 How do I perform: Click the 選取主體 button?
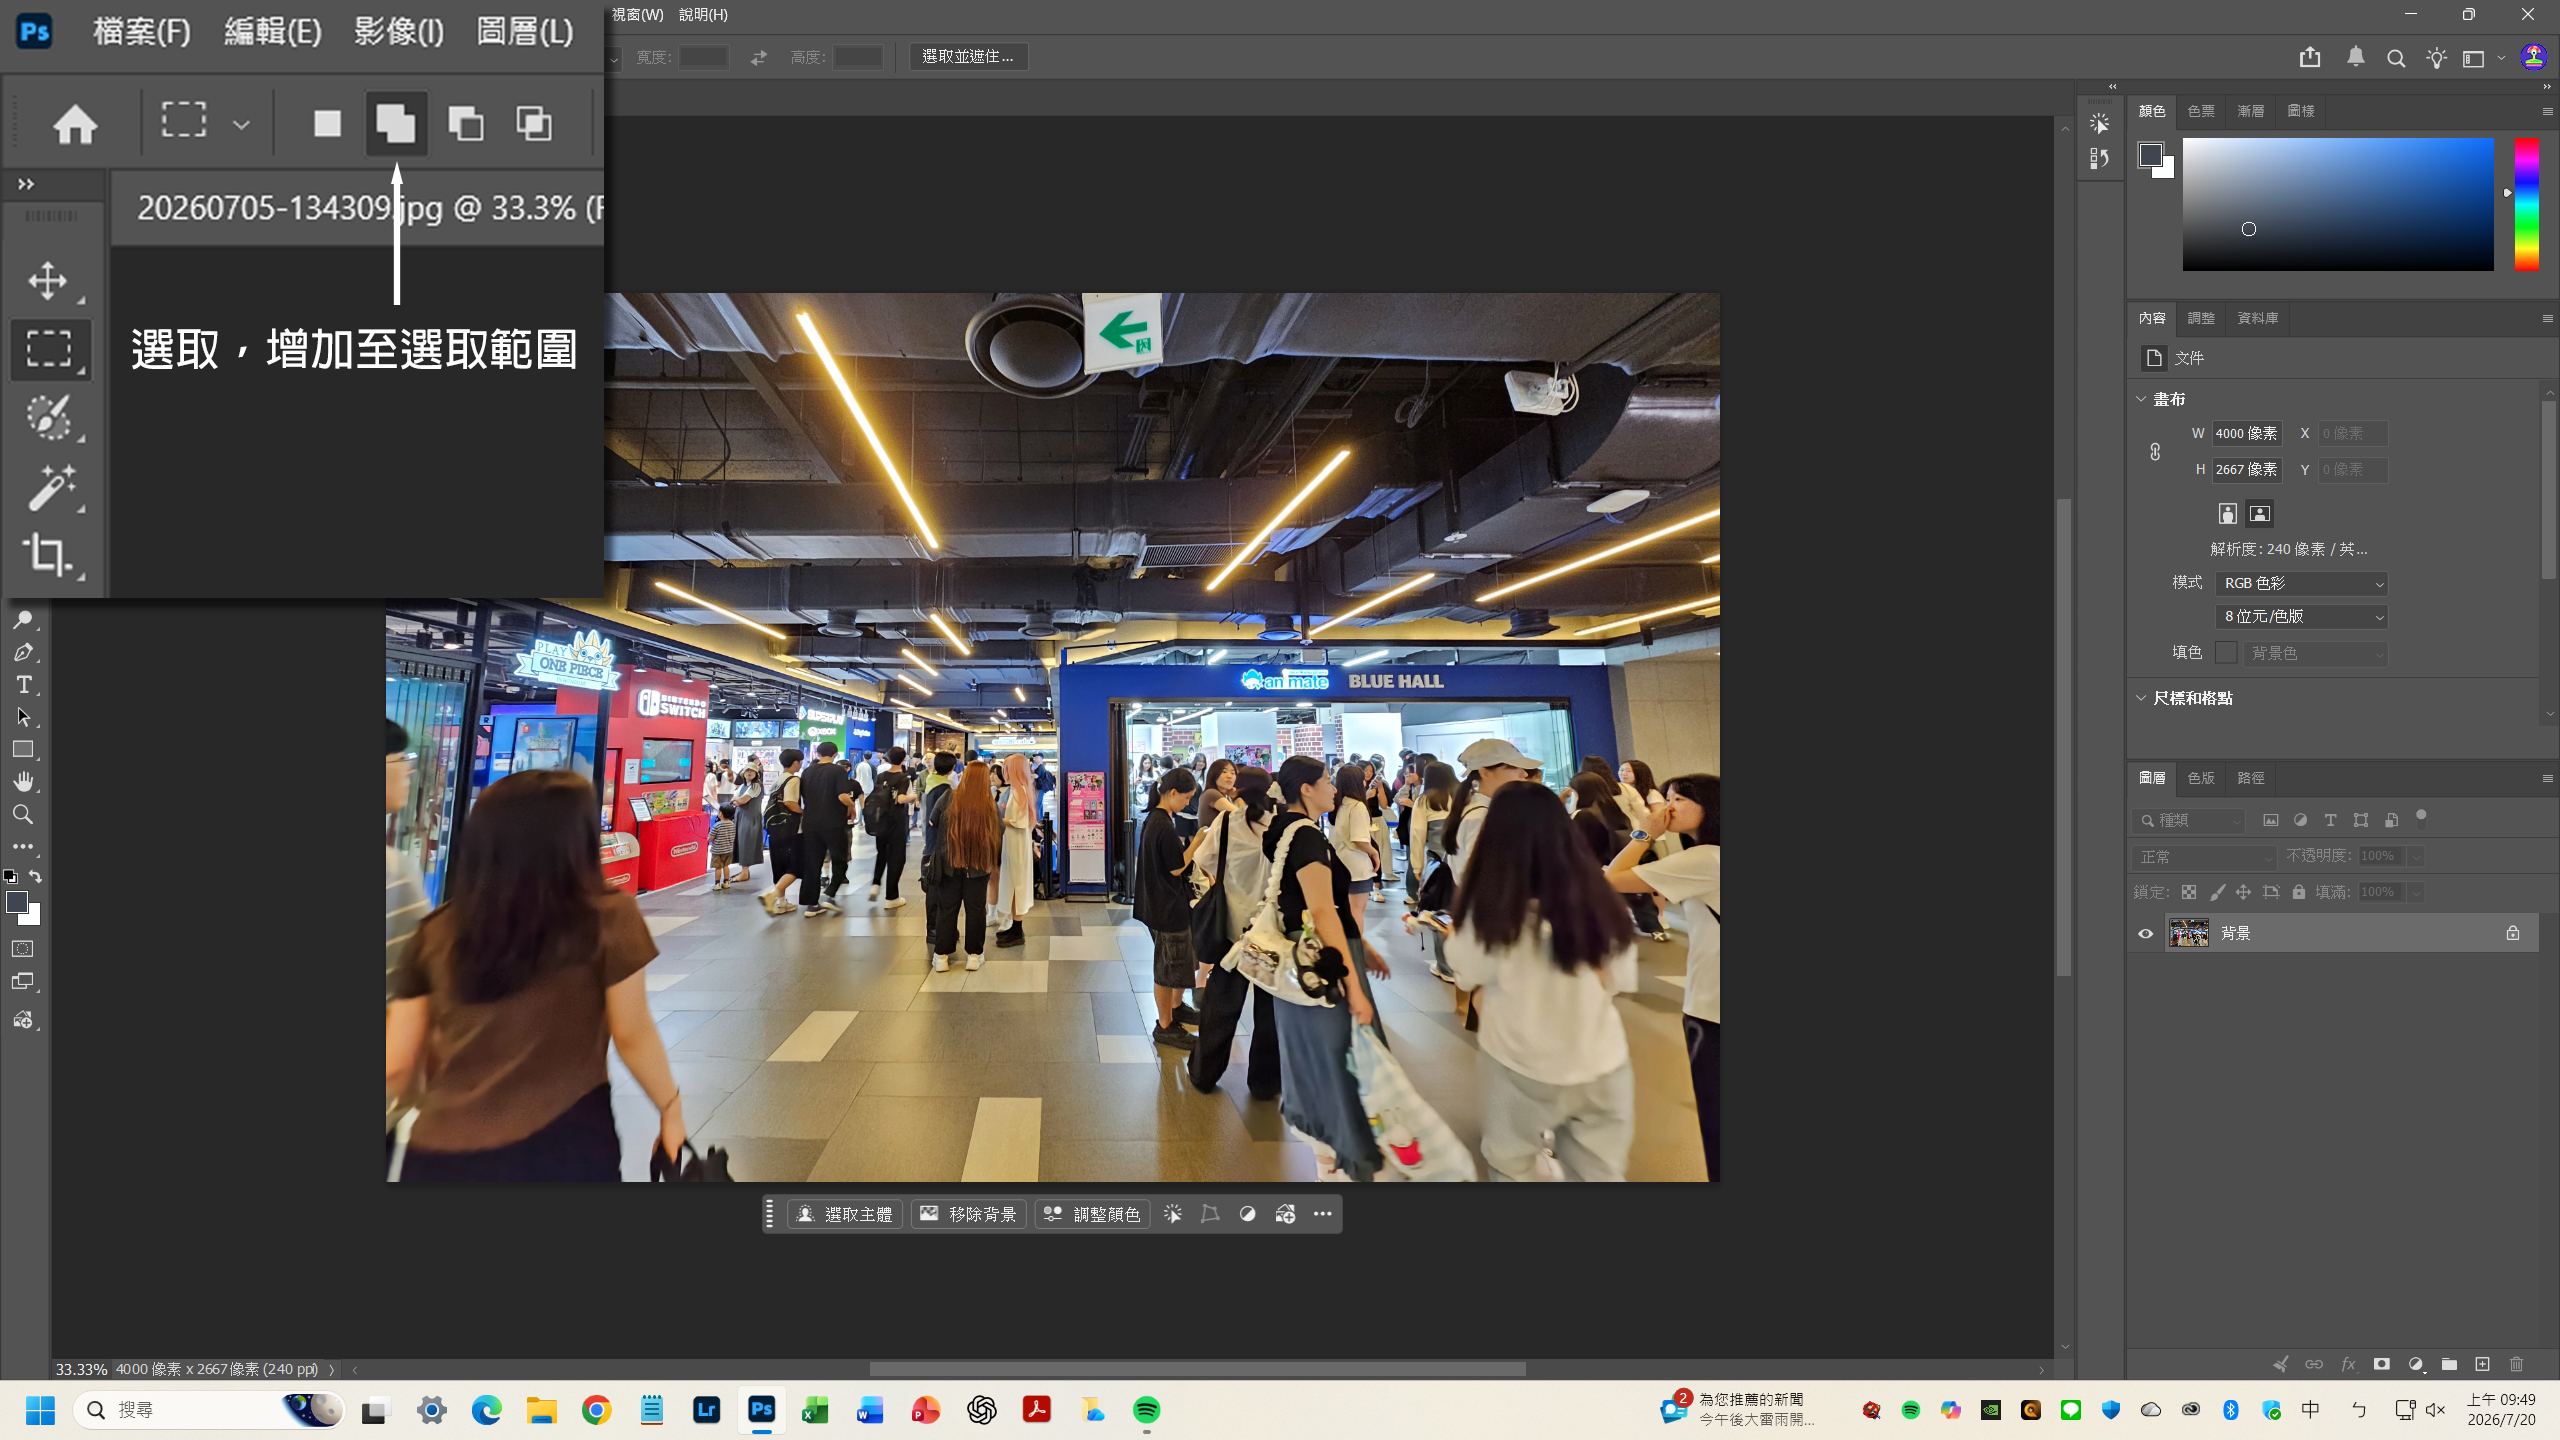pos(845,1214)
